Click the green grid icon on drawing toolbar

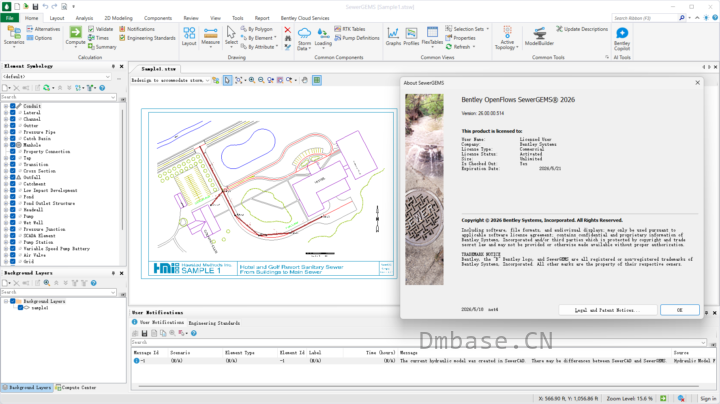317,80
